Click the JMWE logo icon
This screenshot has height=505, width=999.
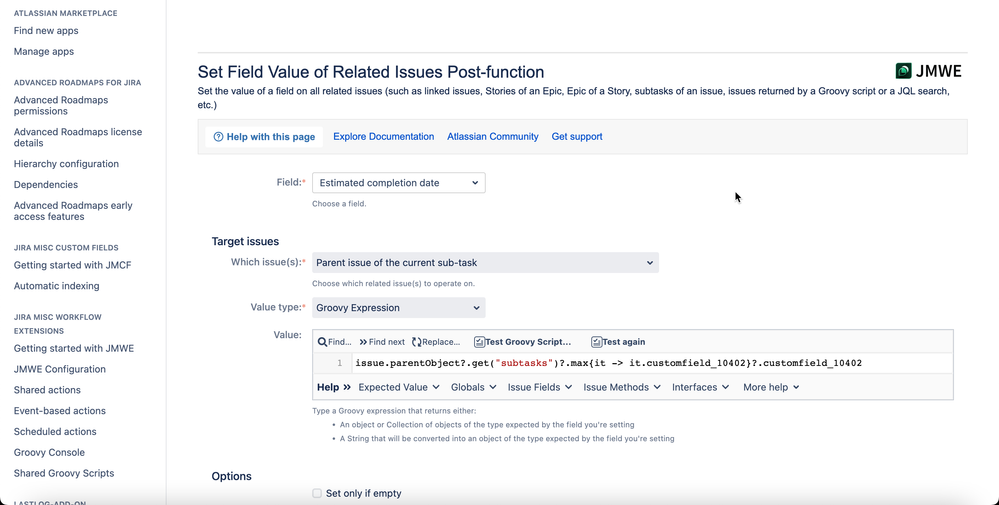[904, 71]
